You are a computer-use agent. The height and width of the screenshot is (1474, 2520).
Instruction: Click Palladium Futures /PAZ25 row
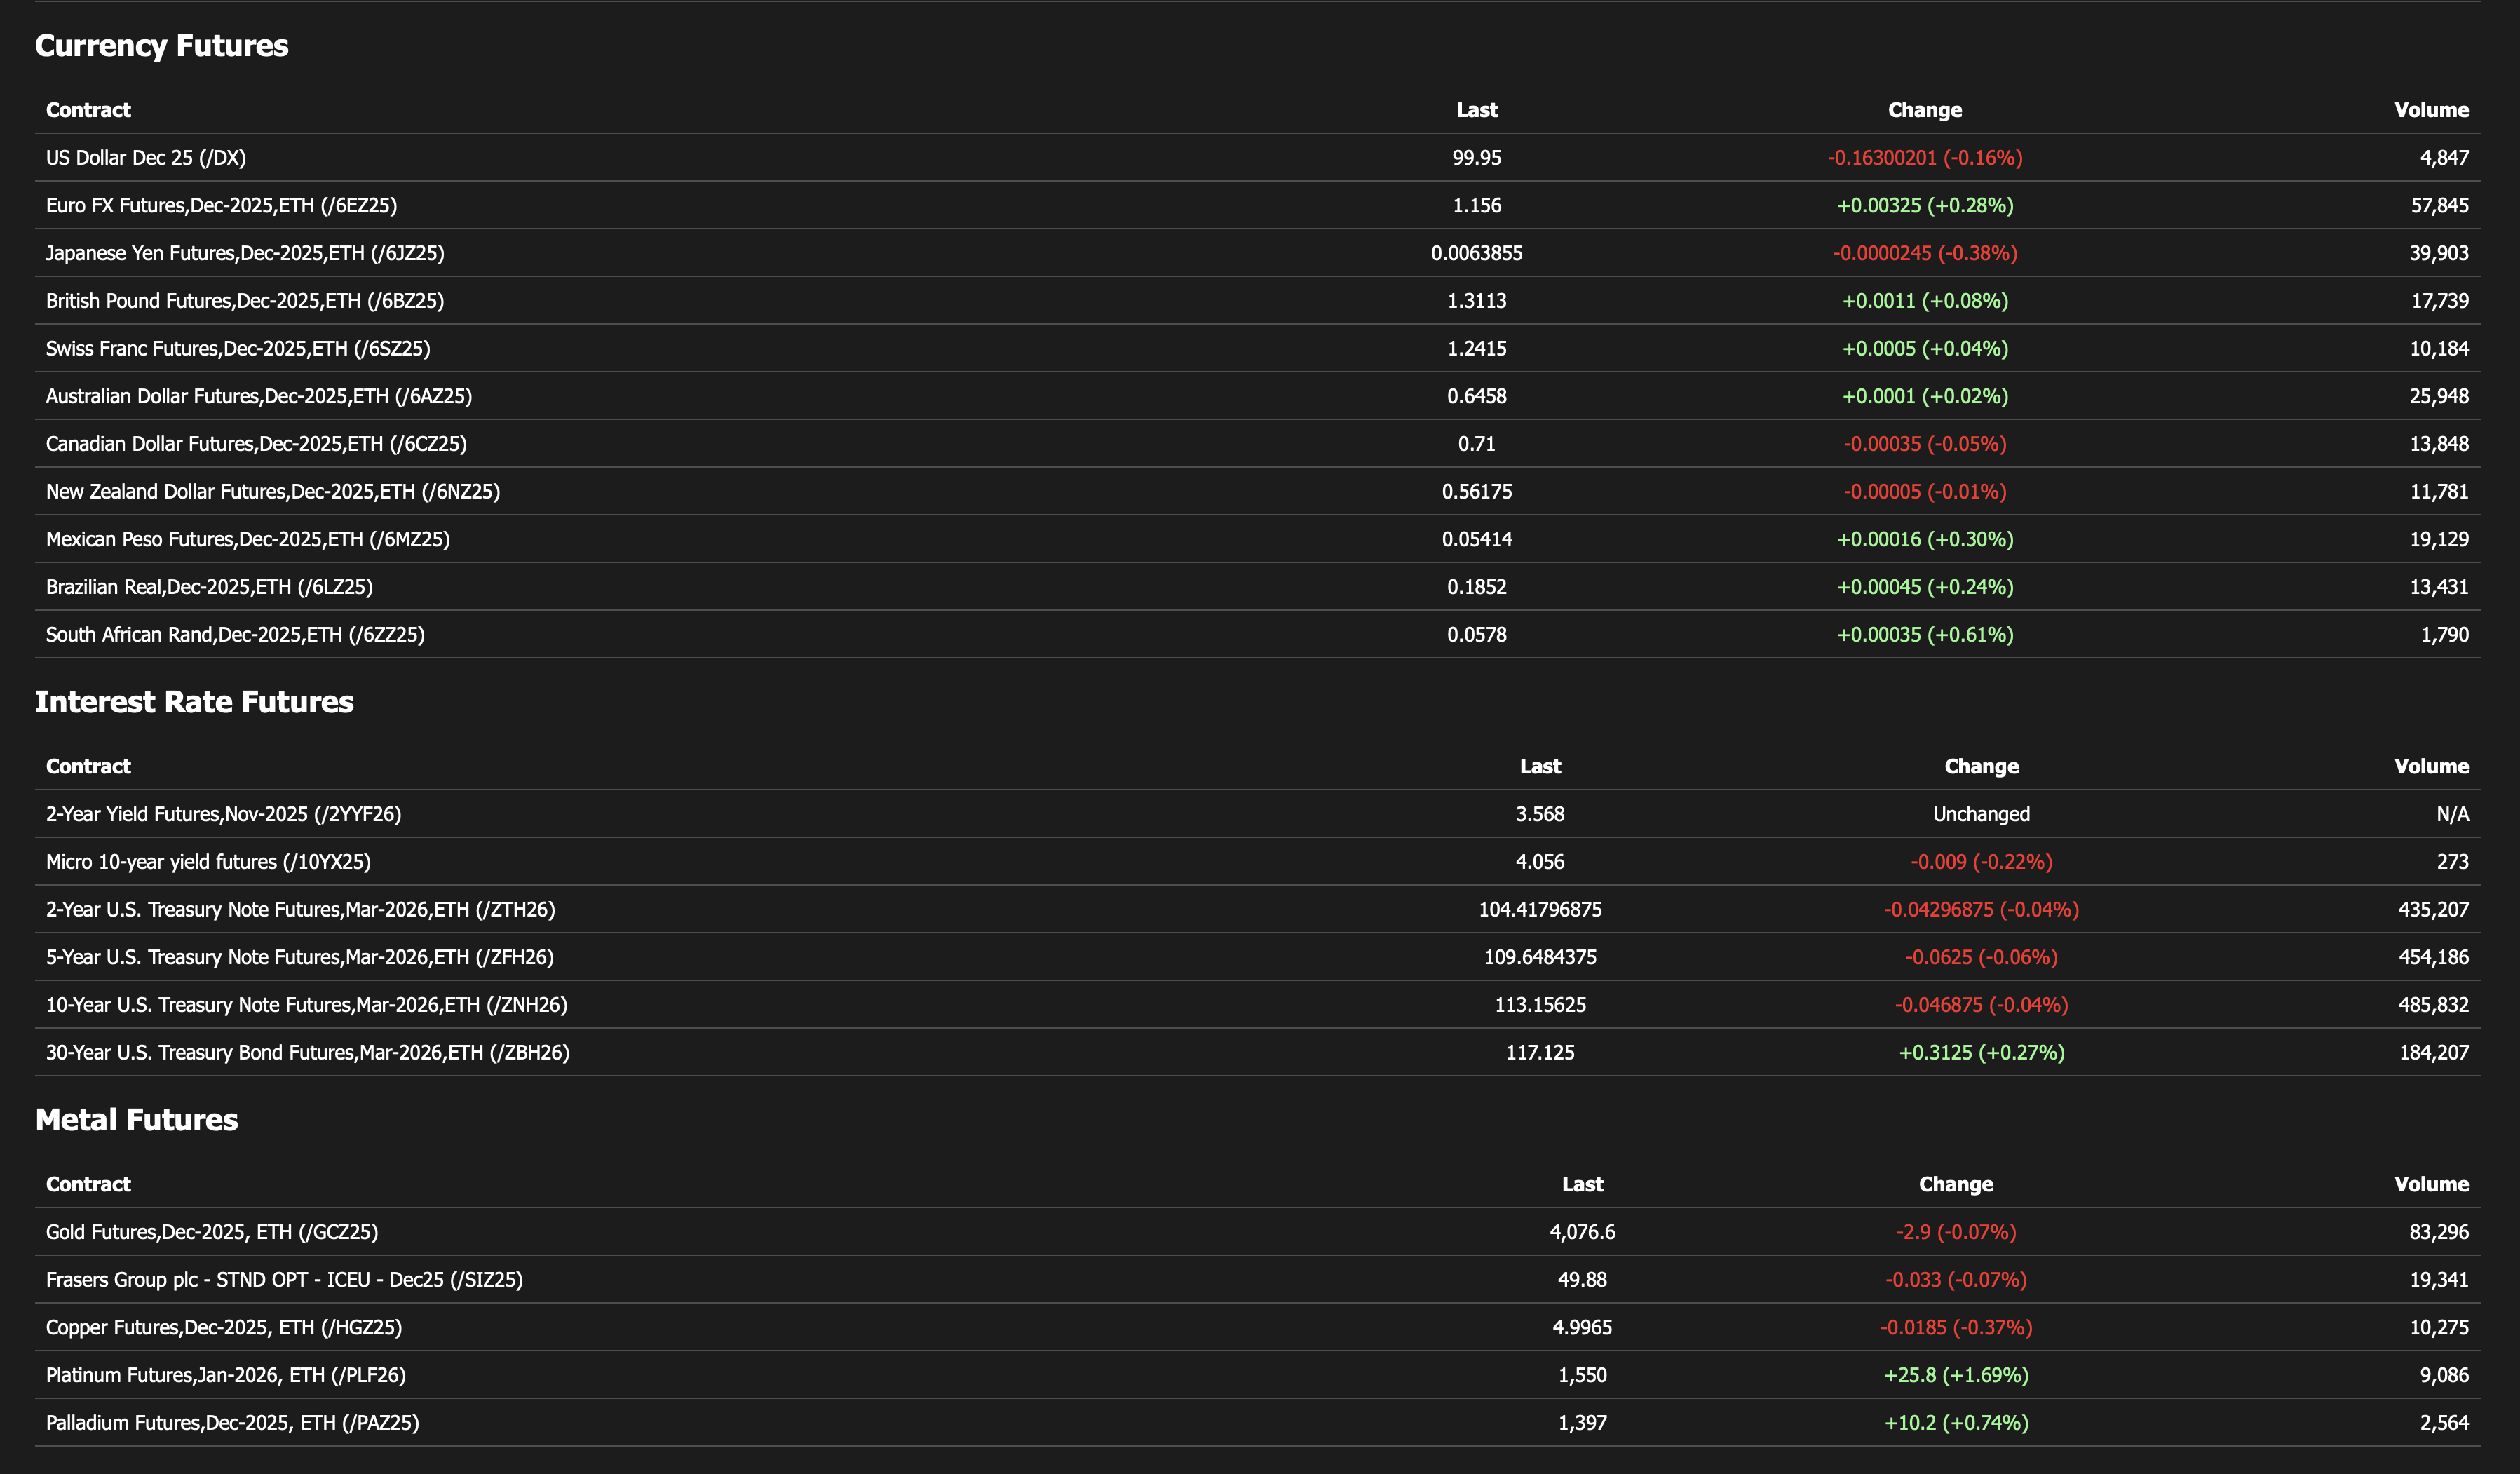[x=232, y=1423]
